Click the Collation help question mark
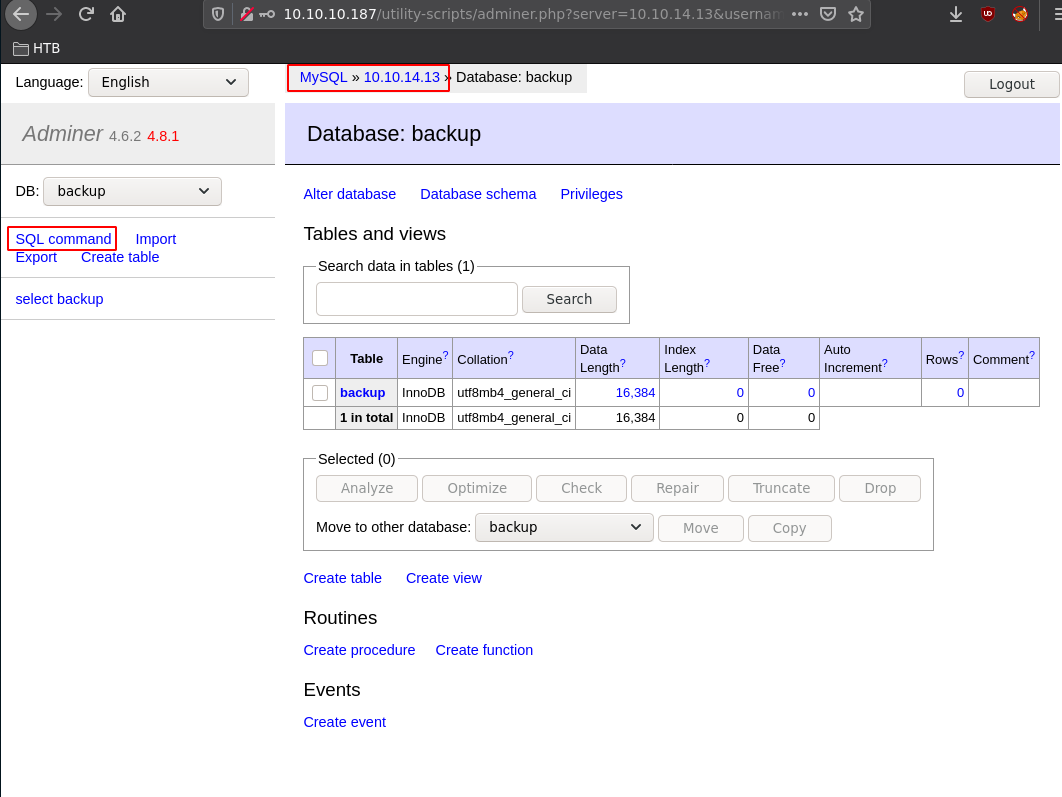 (511, 355)
